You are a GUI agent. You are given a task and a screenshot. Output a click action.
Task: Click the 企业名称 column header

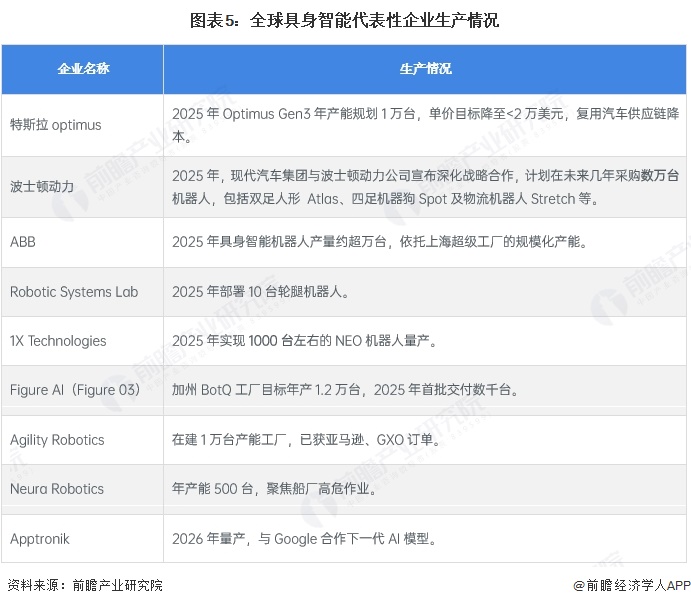click(82, 69)
